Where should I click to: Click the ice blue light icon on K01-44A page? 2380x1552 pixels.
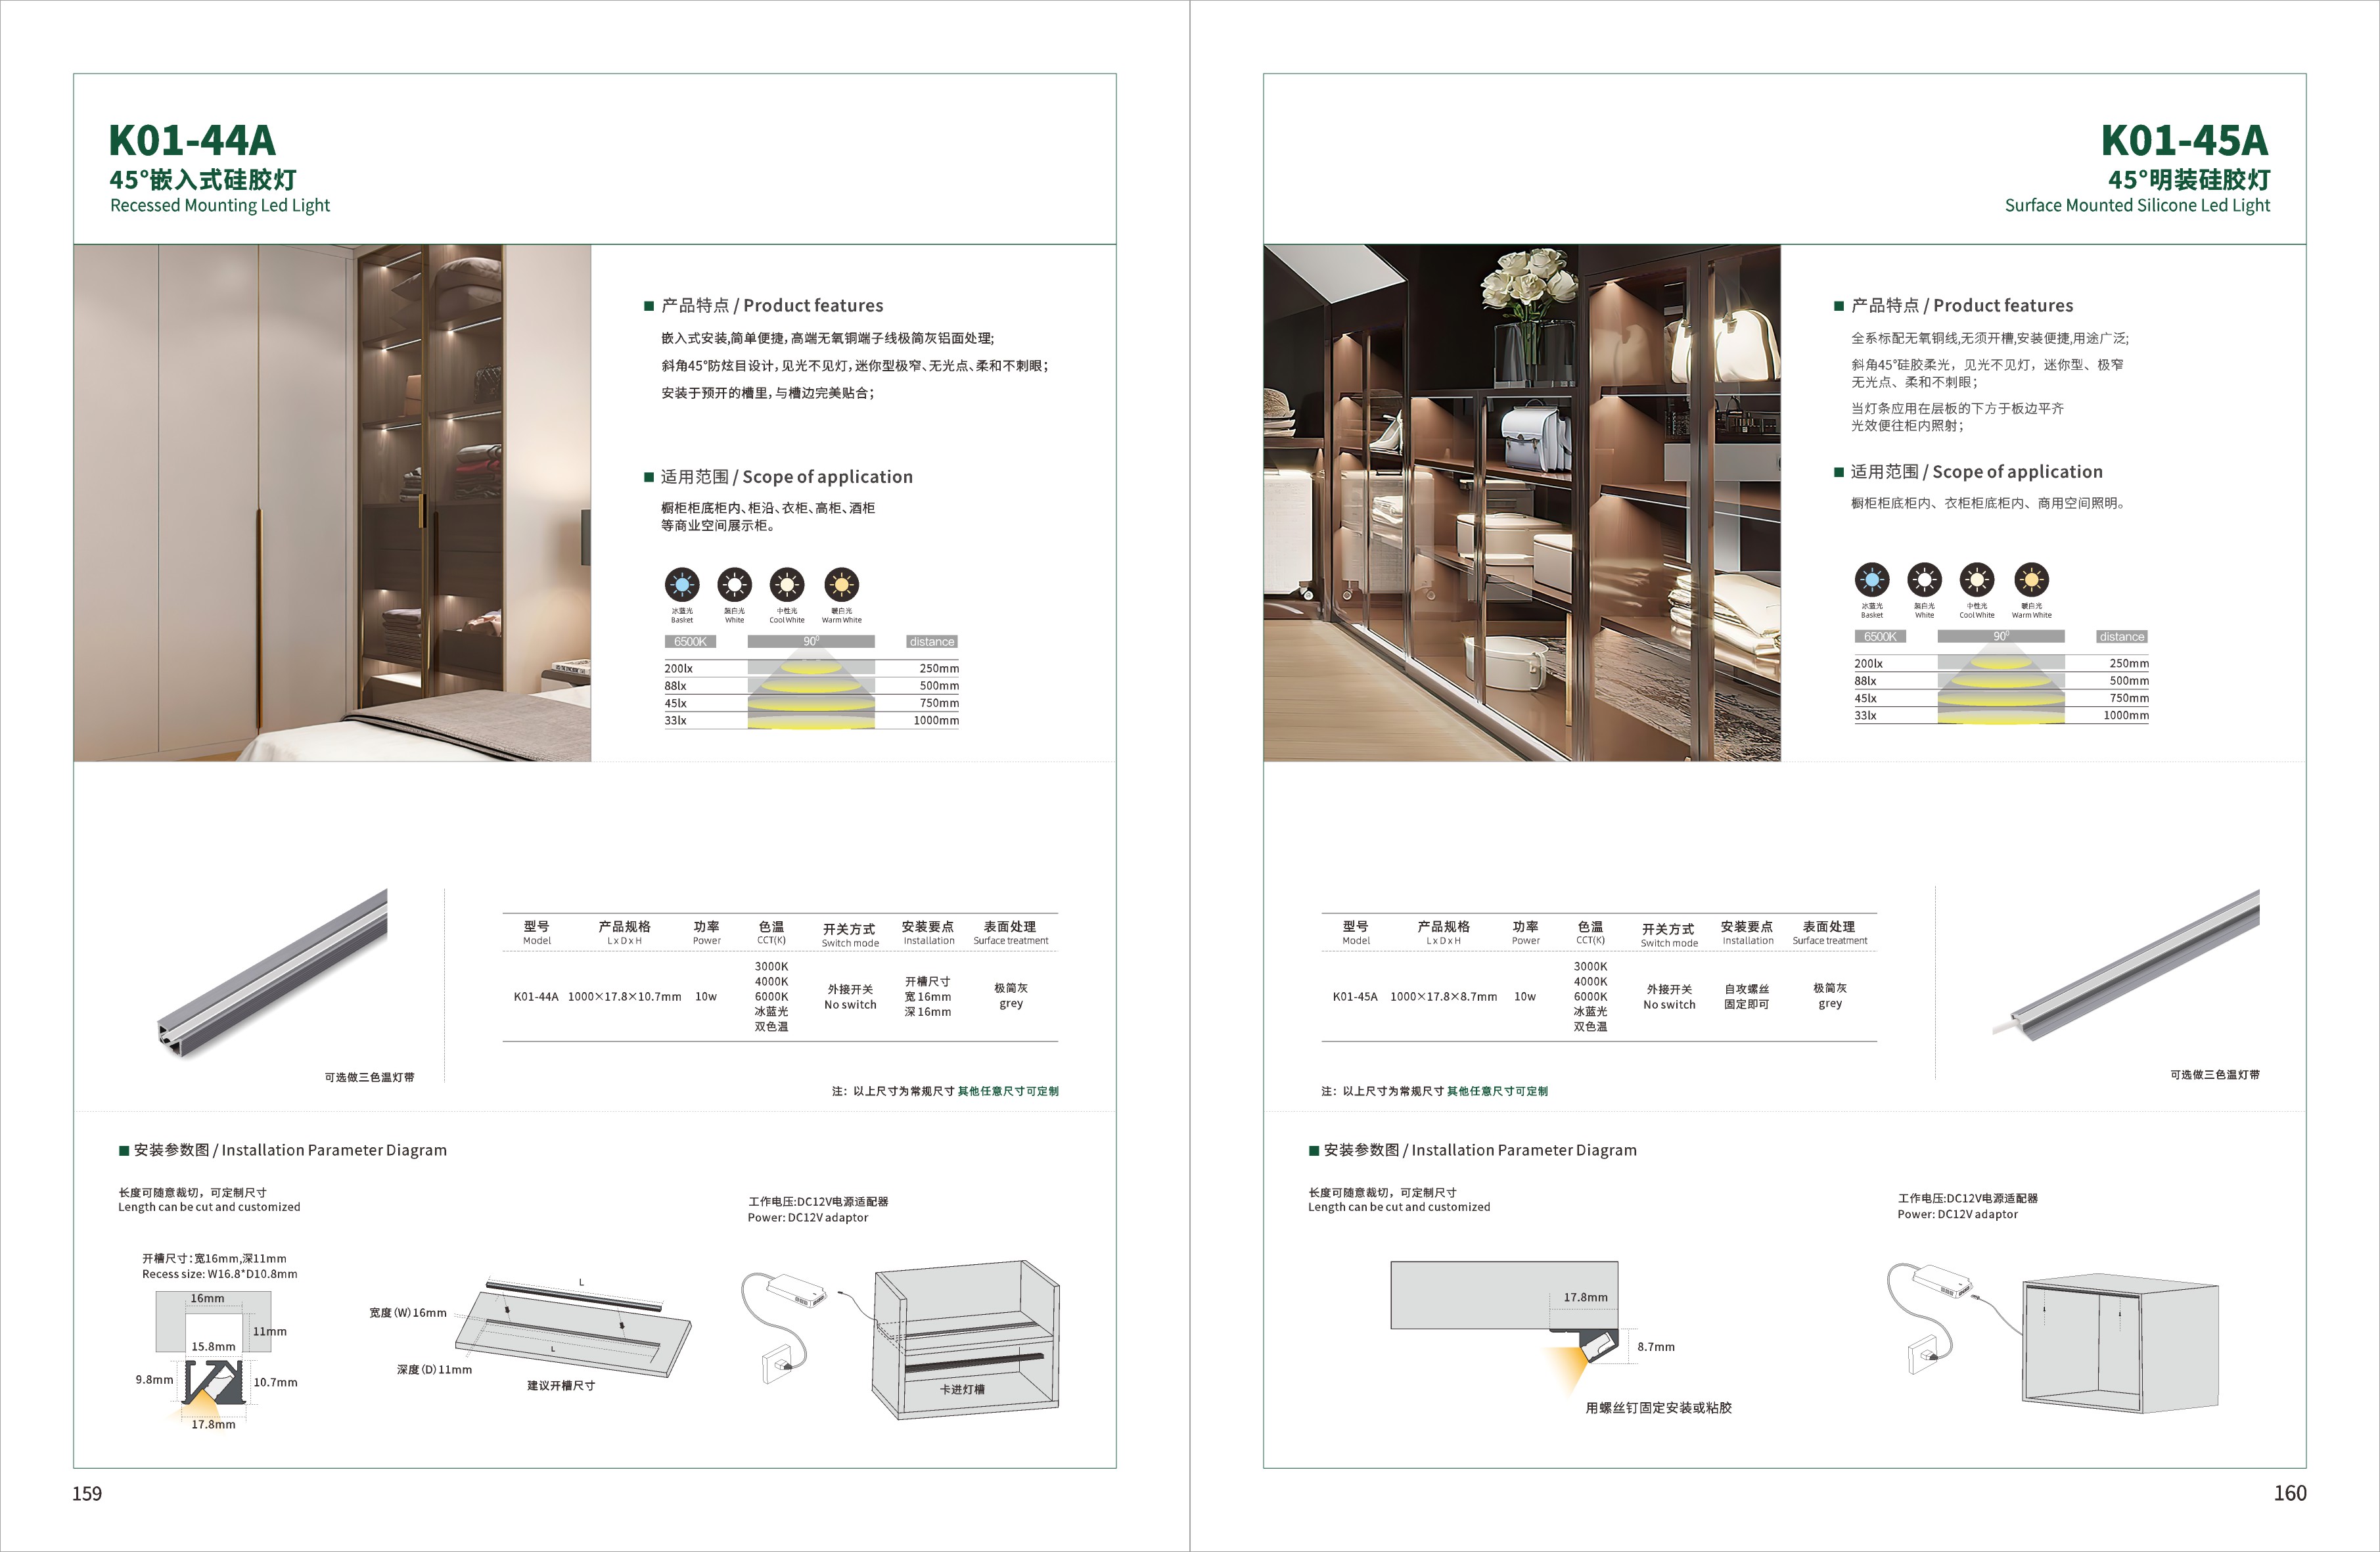click(x=682, y=584)
